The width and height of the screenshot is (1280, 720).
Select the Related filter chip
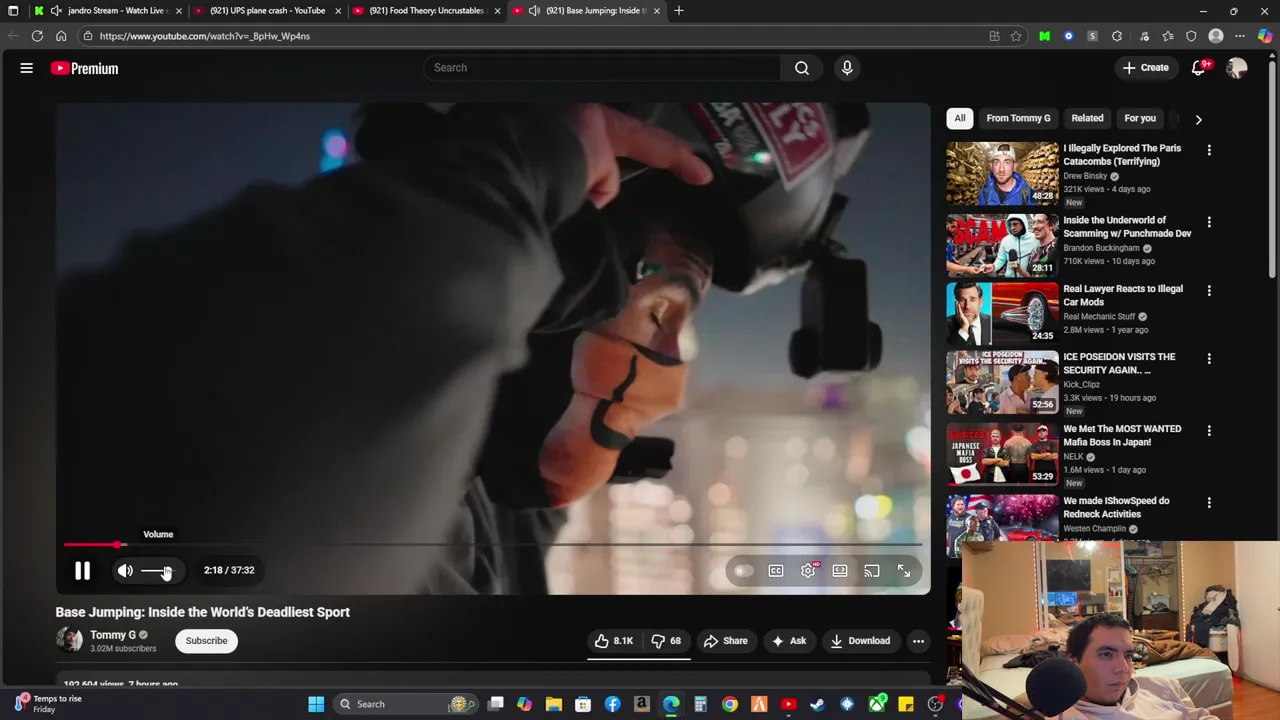pos(1087,118)
